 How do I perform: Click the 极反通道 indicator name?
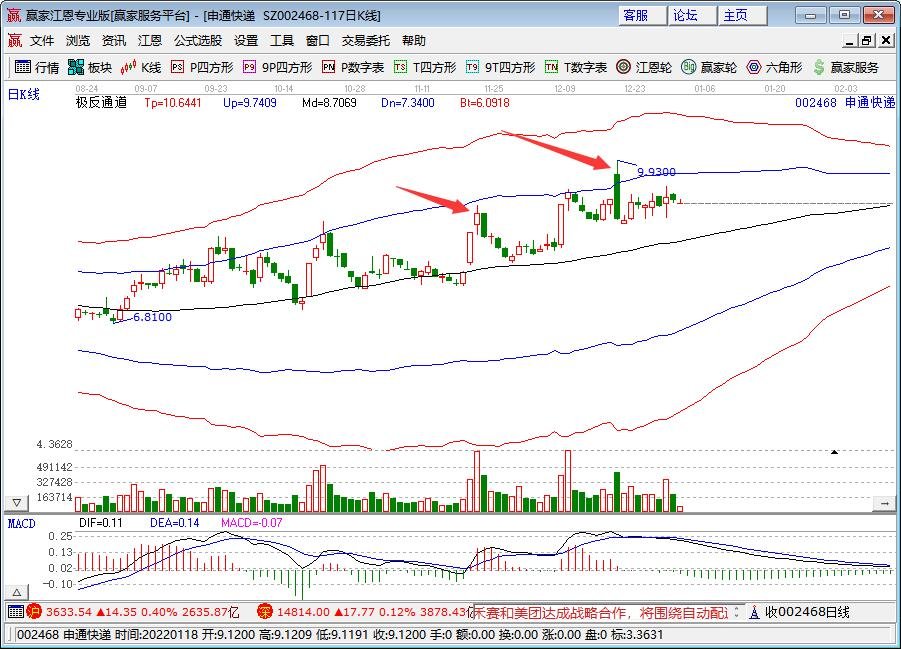point(101,103)
